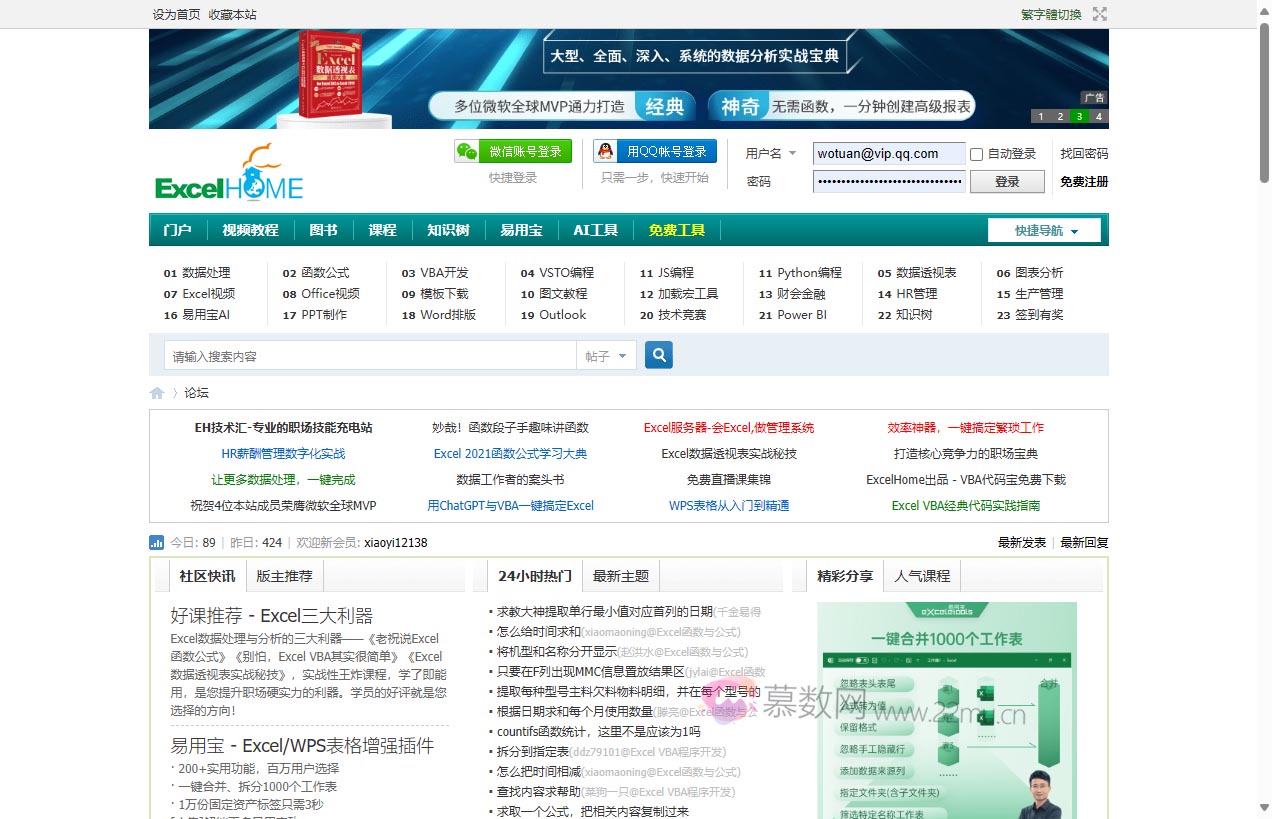Select banner slide 2 indicator

[x=1059, y=116]
